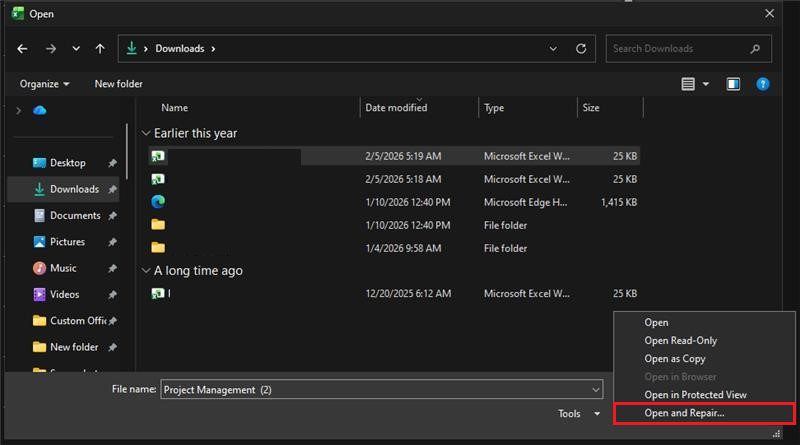Toggle the preview pane
800x445 pixels.
(733, 84)
